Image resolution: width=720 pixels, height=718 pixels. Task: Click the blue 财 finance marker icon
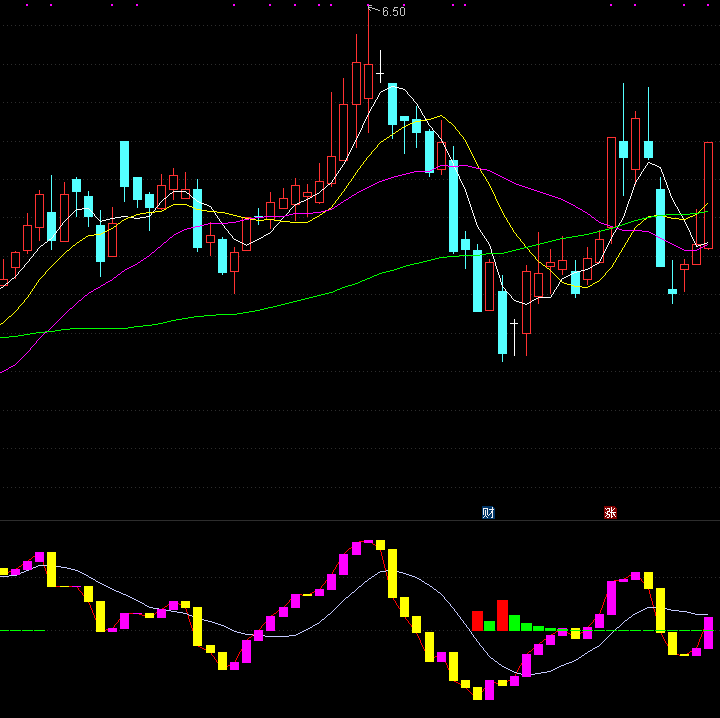488,512
